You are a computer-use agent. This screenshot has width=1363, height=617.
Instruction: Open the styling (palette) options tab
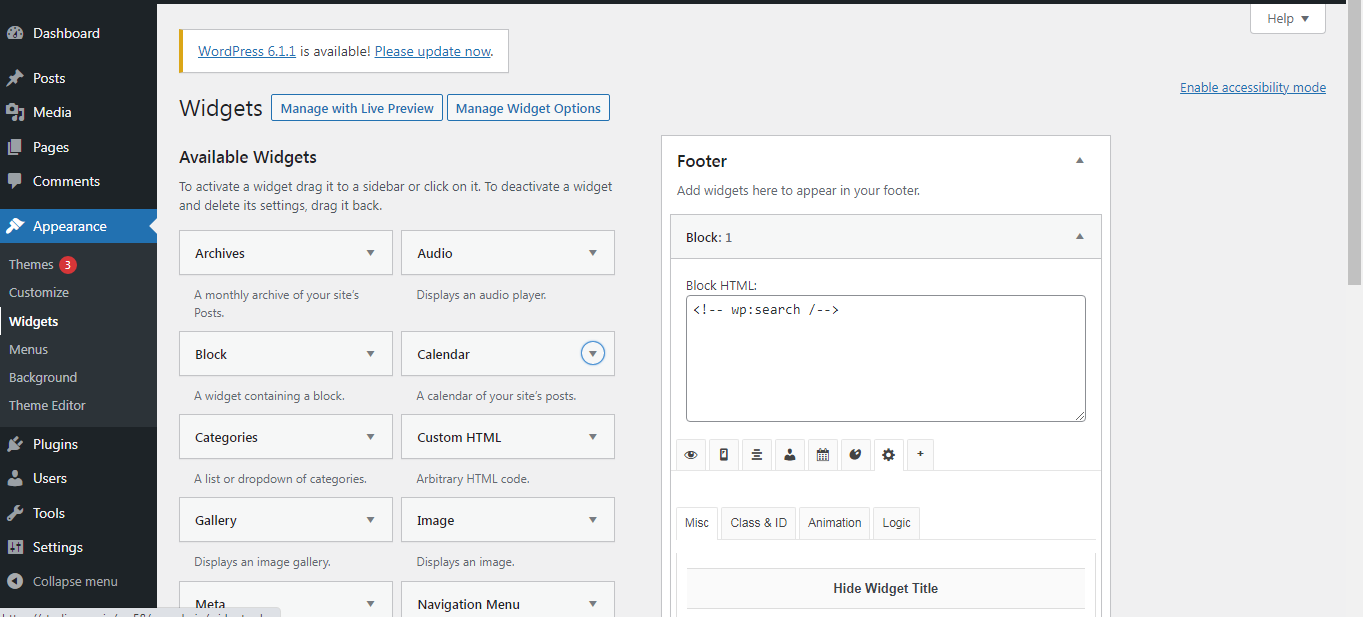click(855, 454)
